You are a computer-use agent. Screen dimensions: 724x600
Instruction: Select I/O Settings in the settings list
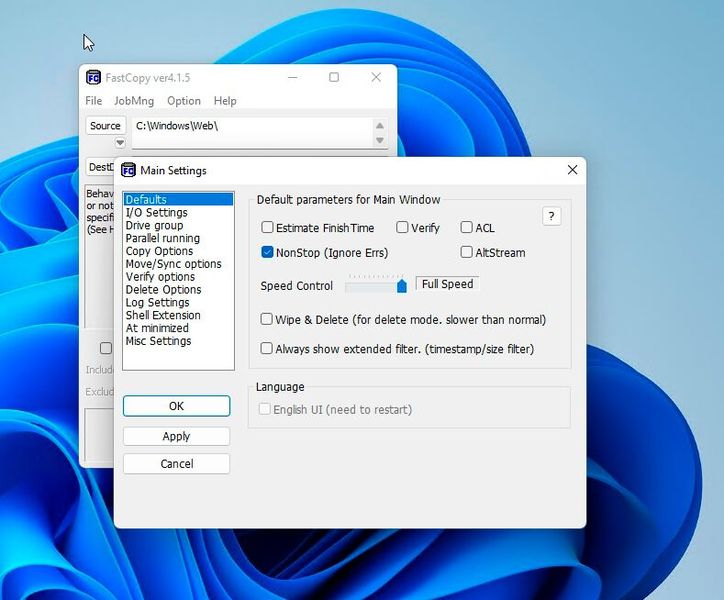tap(157, 213)
